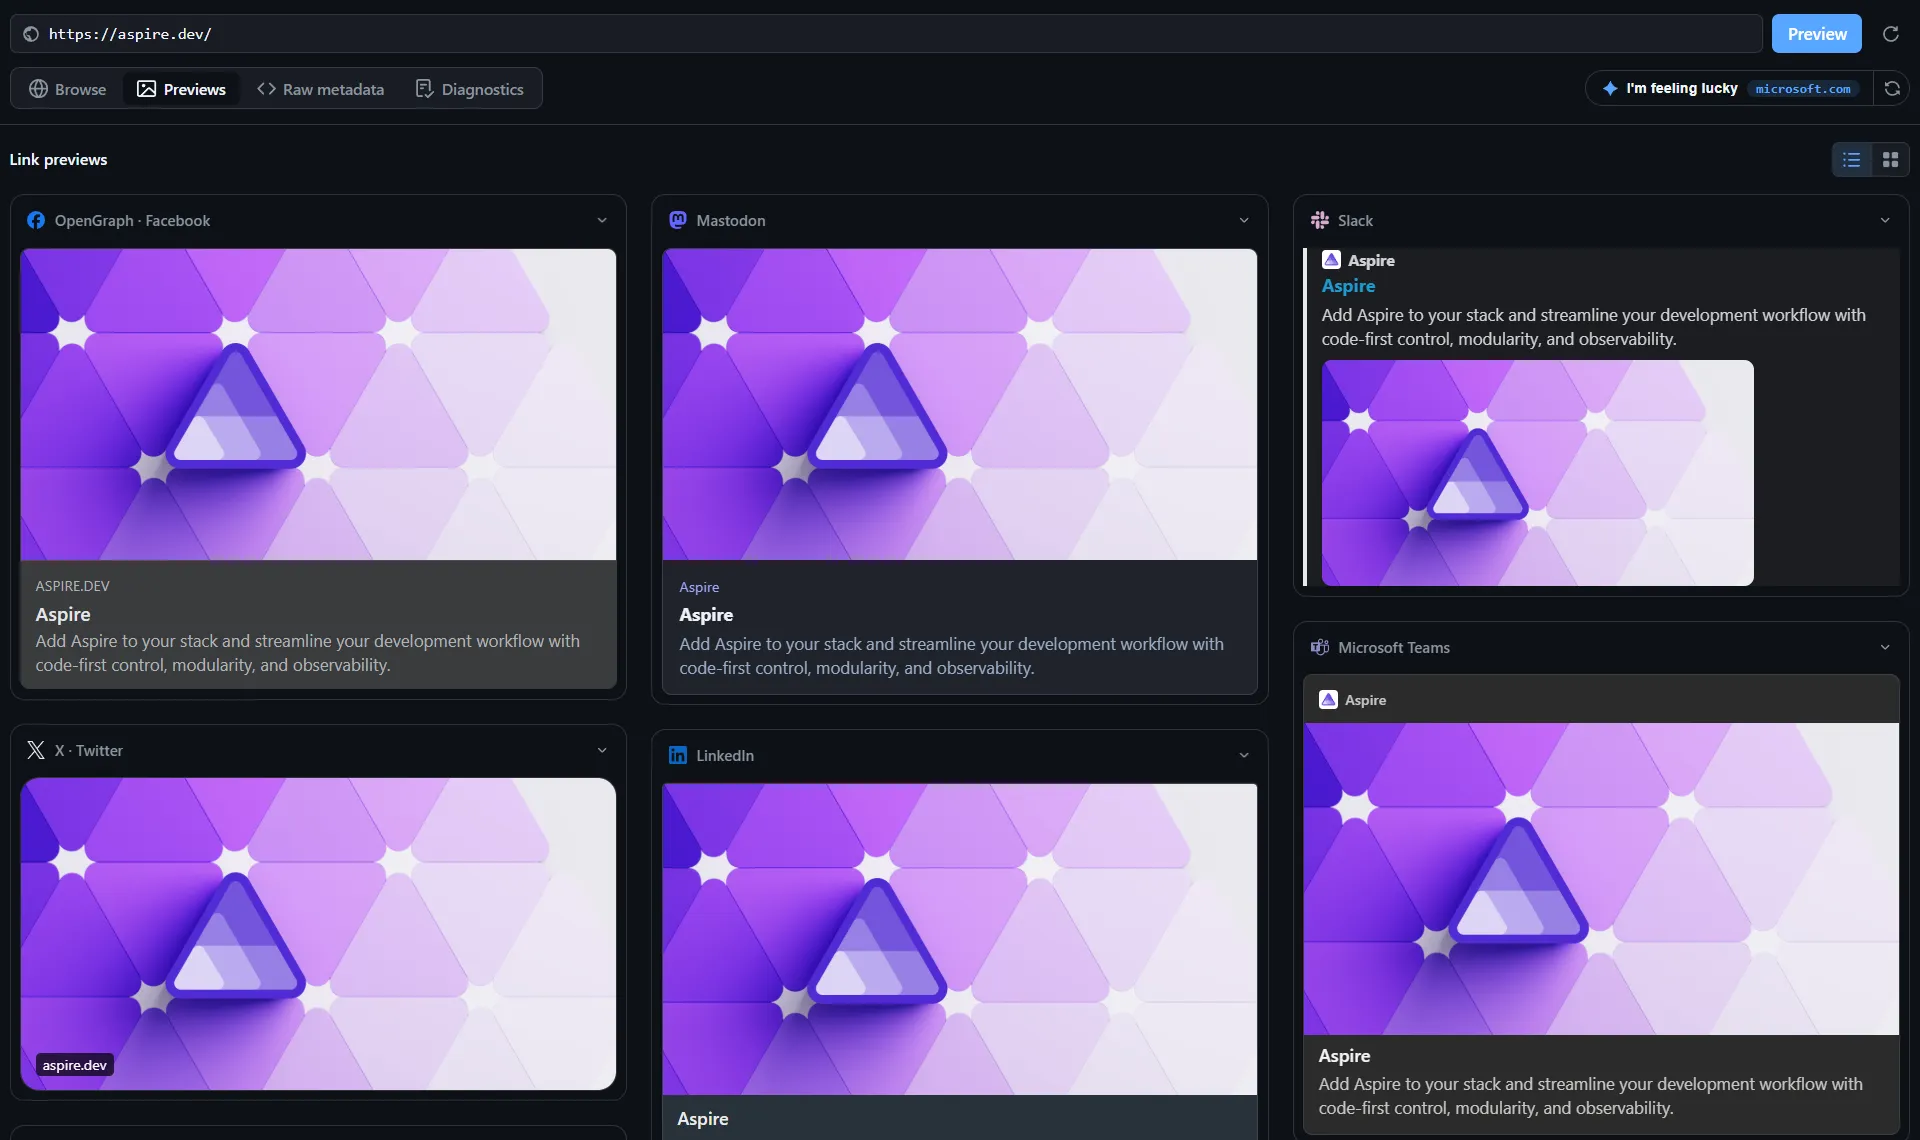Select the Previews tab
Viewport: 1920px width, 1140px height.
181,89
